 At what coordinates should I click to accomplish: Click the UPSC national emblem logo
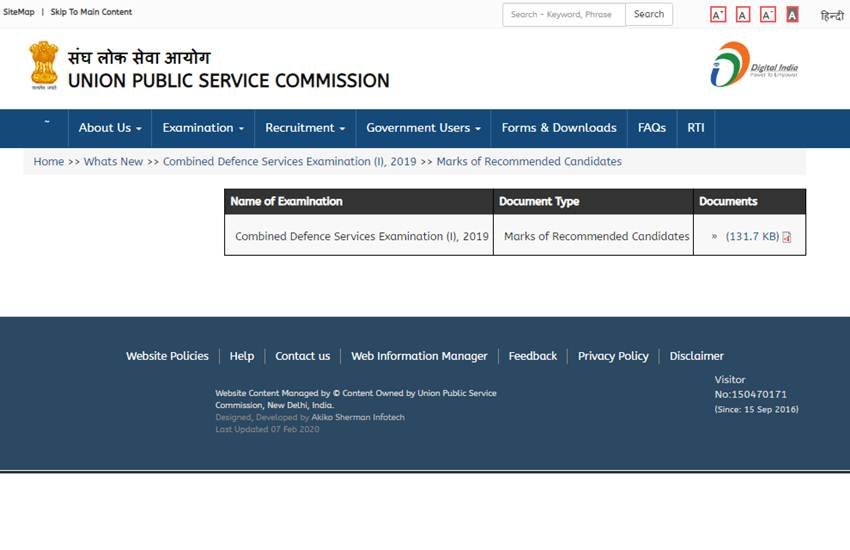(x=44, y=66)
